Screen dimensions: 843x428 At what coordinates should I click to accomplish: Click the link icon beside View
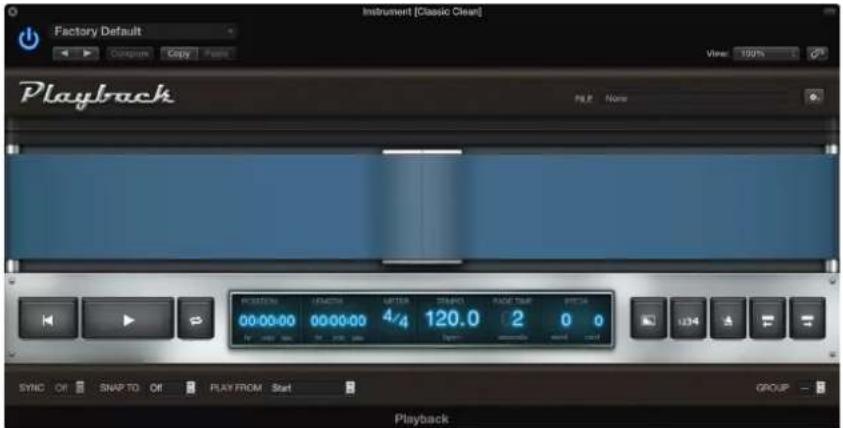(x=817, y=54)
